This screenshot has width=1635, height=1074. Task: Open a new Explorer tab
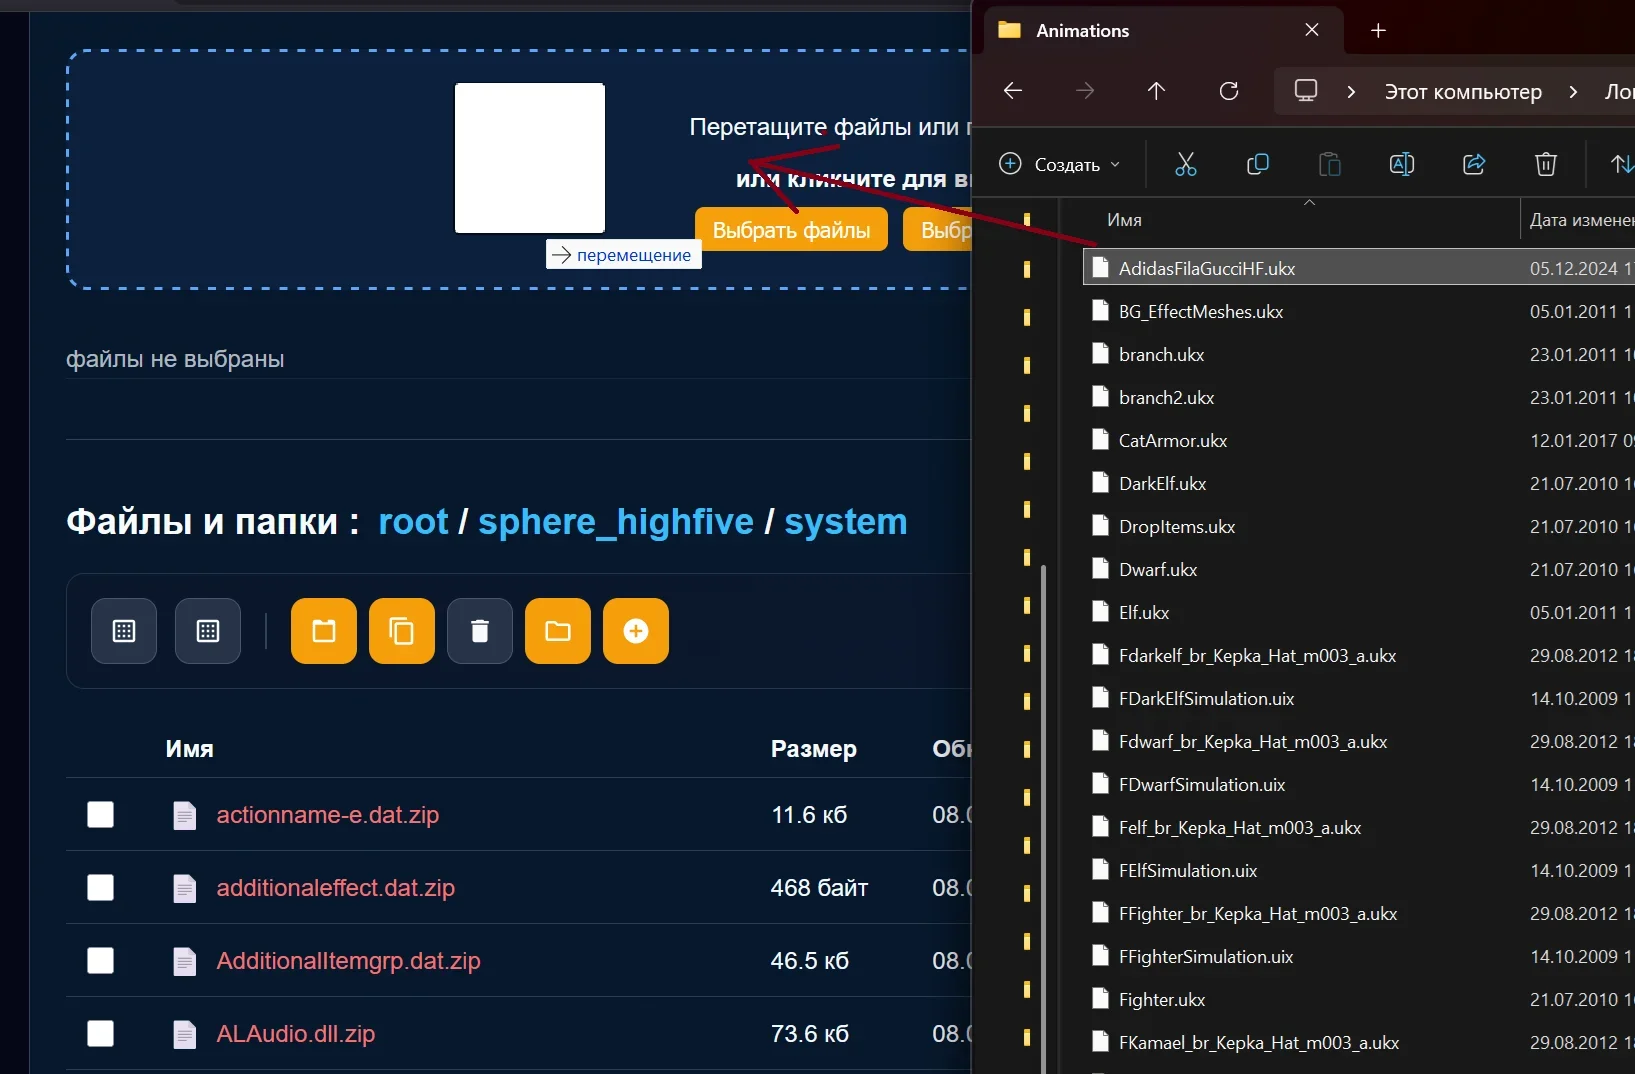pyautogui.click(x=1378, y=31)
